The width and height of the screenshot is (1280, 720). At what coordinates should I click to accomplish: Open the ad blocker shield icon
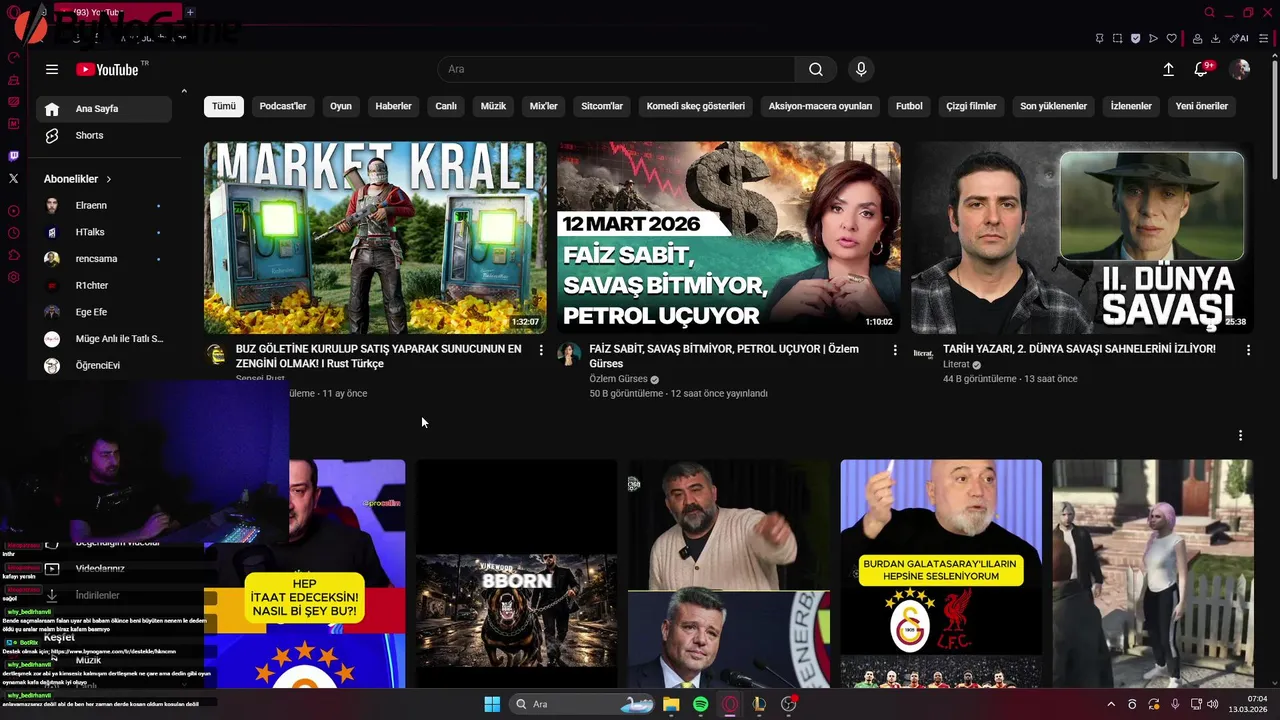point(1135,38)
